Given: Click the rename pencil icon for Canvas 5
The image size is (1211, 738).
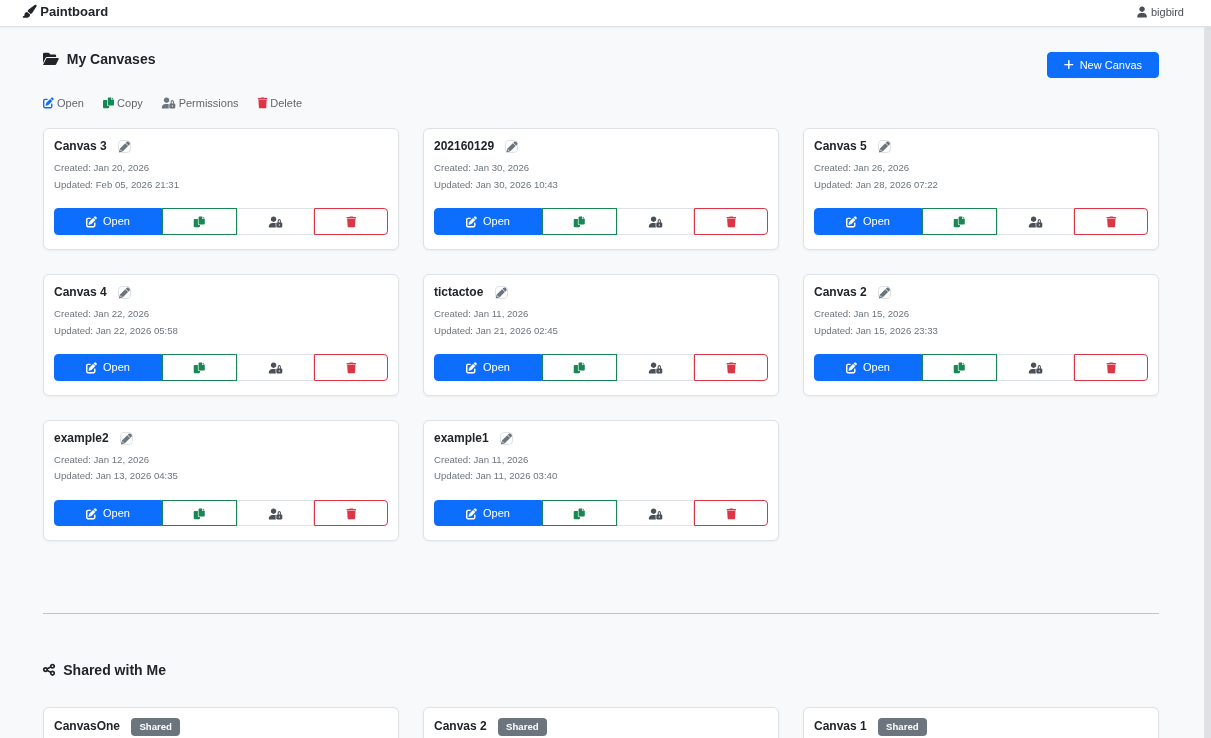Looking at the screenshot, I should pyautogui.click(x=884, y=146).
